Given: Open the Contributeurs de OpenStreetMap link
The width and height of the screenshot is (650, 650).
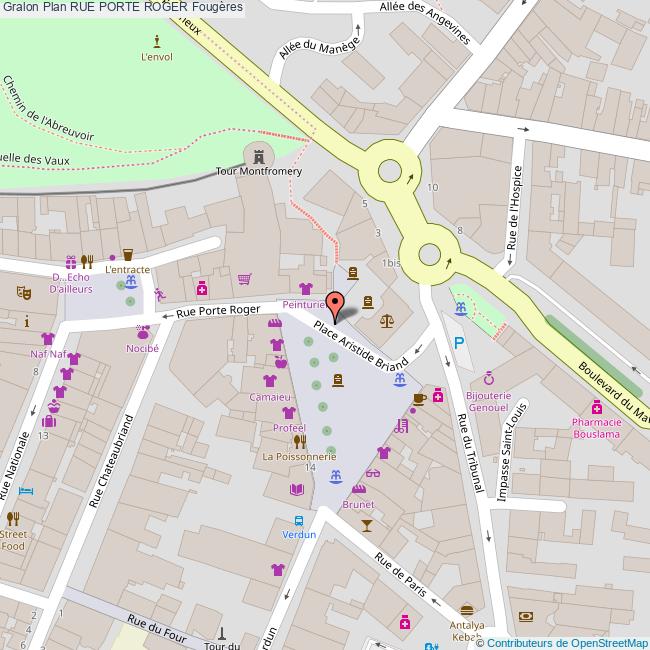Looking at the screenshot, I should 566,642.
